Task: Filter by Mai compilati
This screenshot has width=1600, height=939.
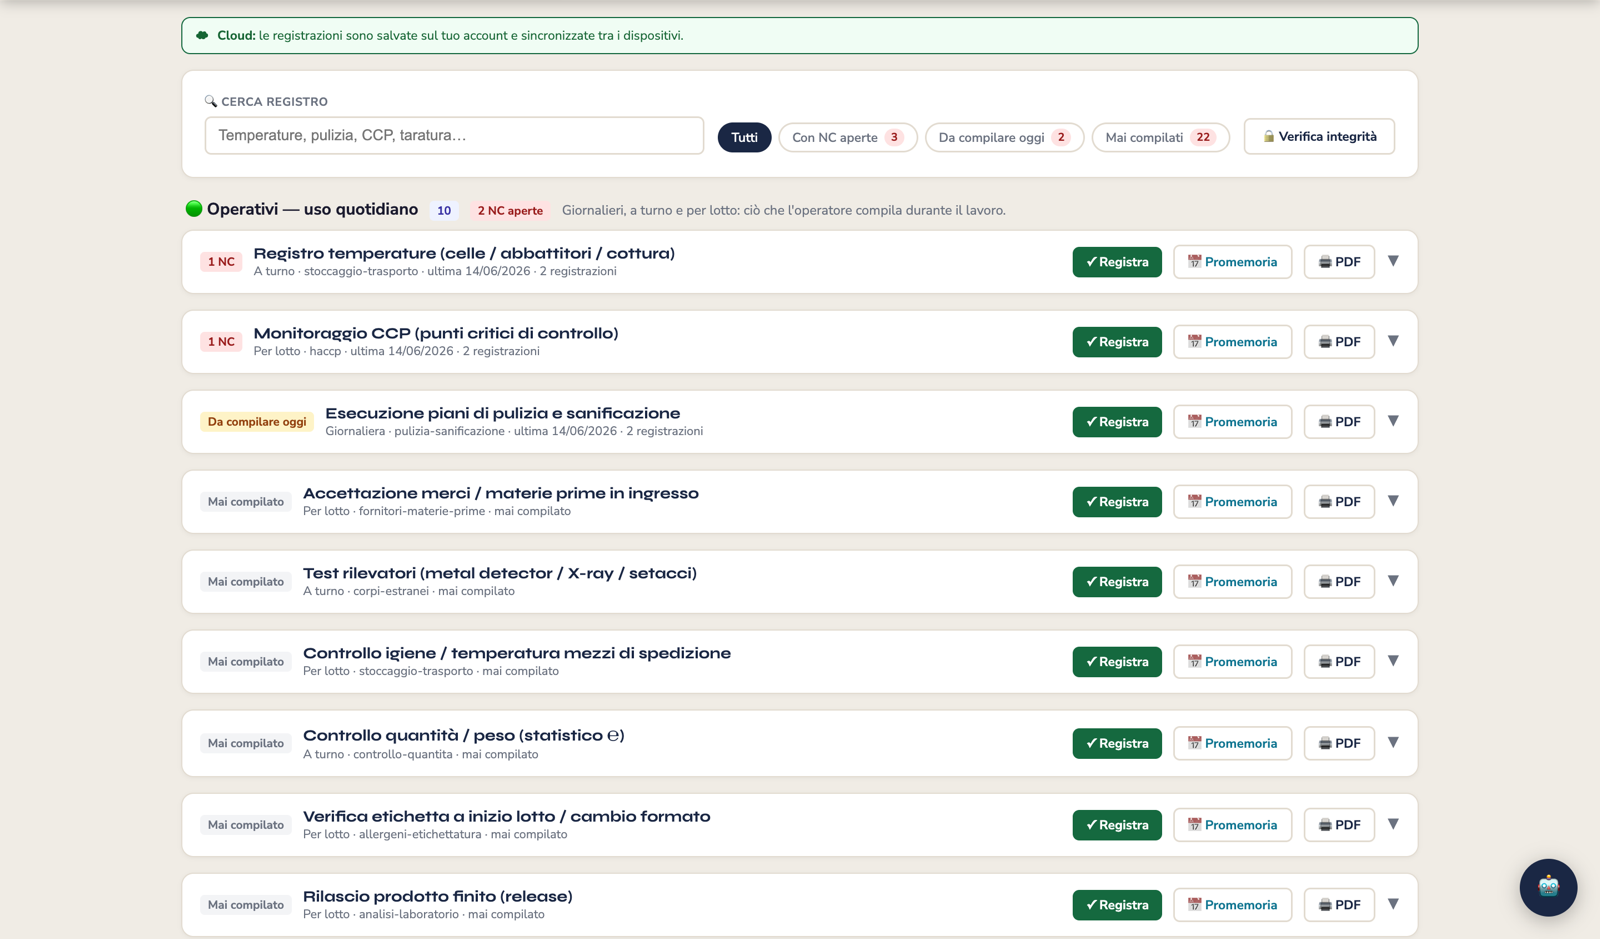Action: point(1160,137)
